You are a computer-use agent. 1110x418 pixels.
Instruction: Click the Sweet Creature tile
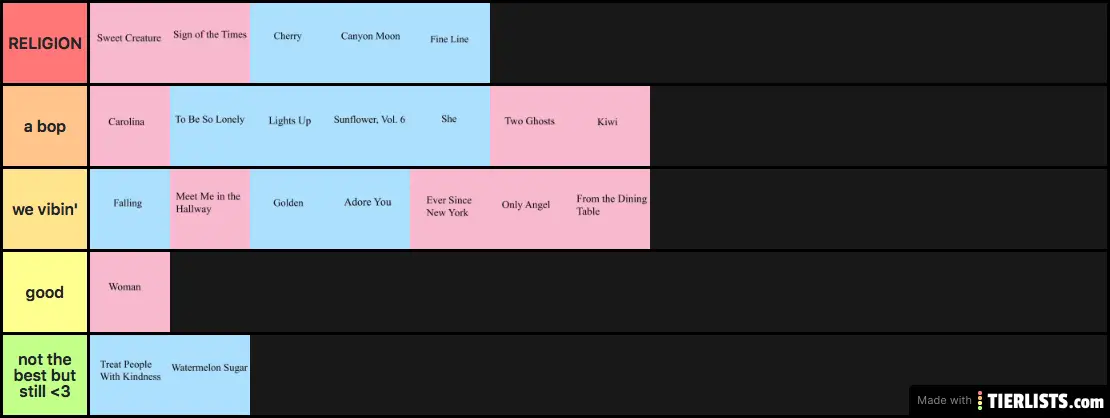point(129,42)
